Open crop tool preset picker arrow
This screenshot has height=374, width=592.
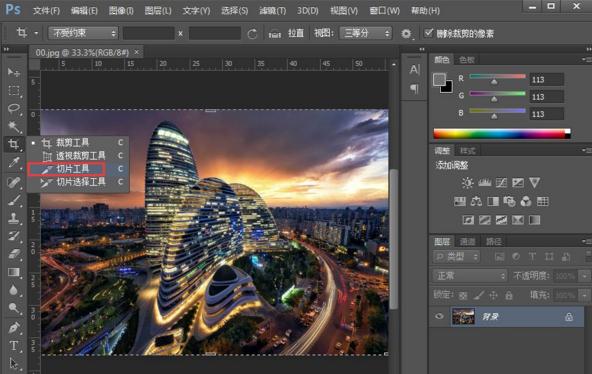coord(36,33)
